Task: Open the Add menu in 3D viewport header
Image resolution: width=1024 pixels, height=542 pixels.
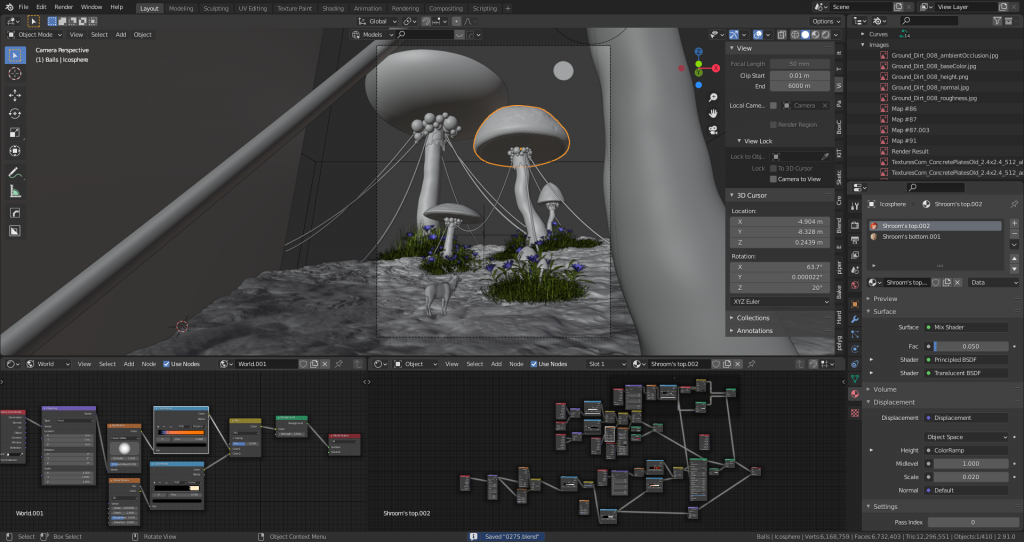Action: point(121,35)
